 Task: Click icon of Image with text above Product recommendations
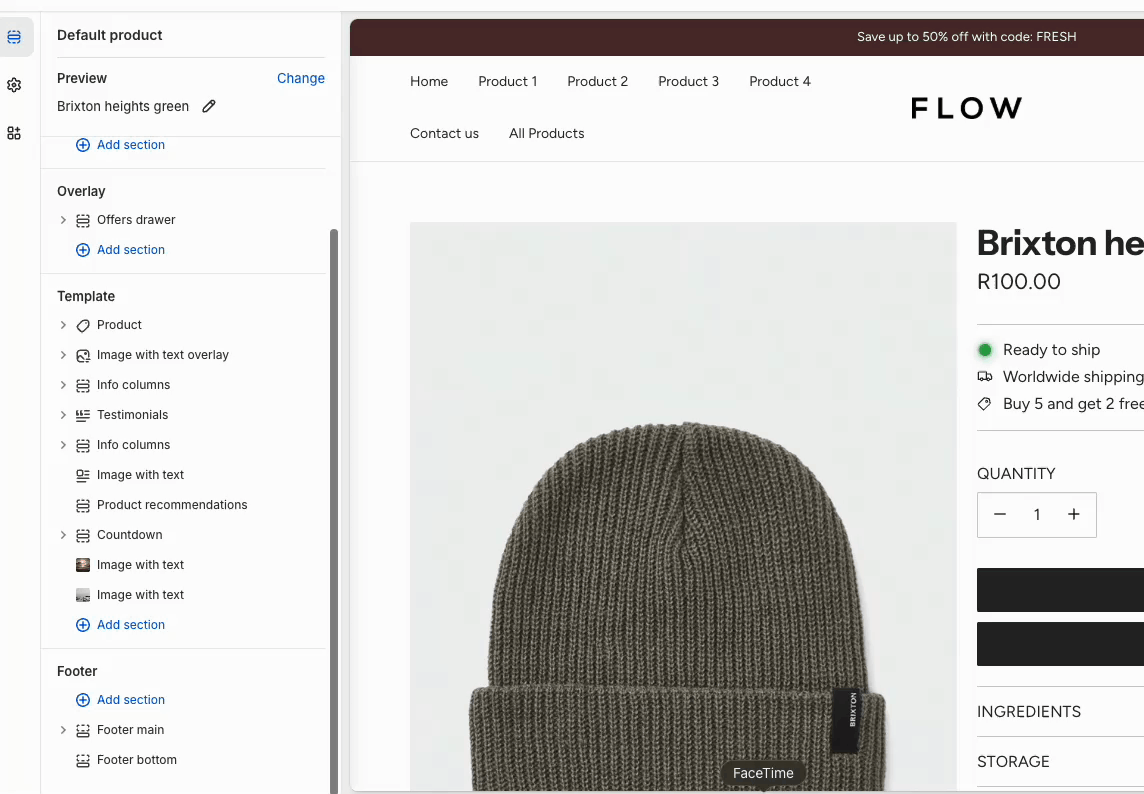pyautogui.click(x=83, y=475)
